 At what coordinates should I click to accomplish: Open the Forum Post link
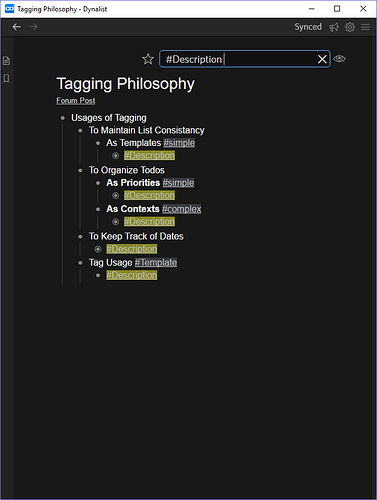(x=76, y=101)
